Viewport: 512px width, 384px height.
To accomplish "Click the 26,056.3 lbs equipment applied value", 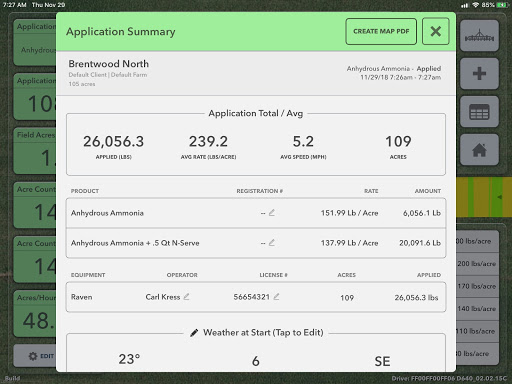I will pos(416,297).
